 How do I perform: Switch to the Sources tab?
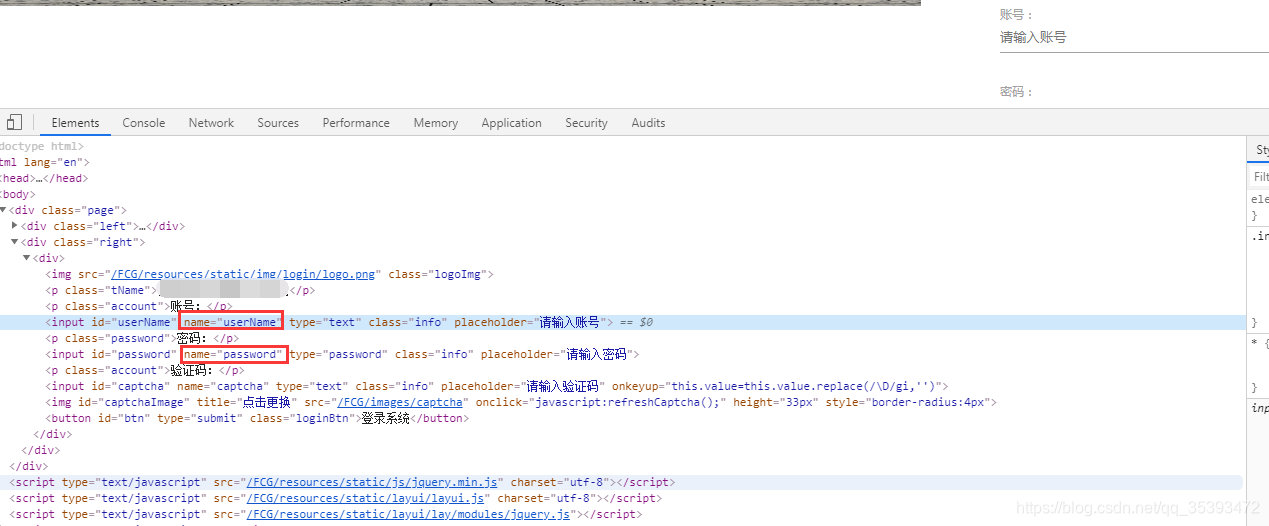coord(278,123)
